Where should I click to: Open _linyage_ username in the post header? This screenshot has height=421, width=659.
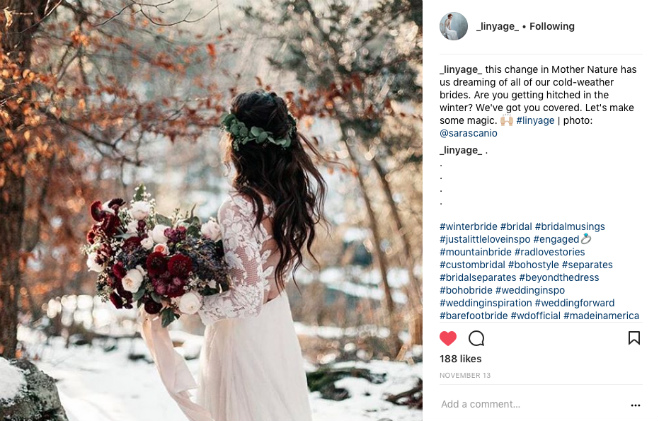tap(498, 26)
